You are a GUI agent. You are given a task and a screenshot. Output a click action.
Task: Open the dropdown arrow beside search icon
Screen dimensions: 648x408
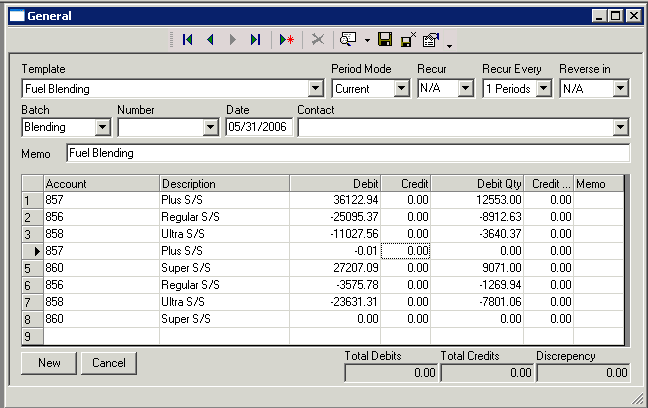pos(367,41)
